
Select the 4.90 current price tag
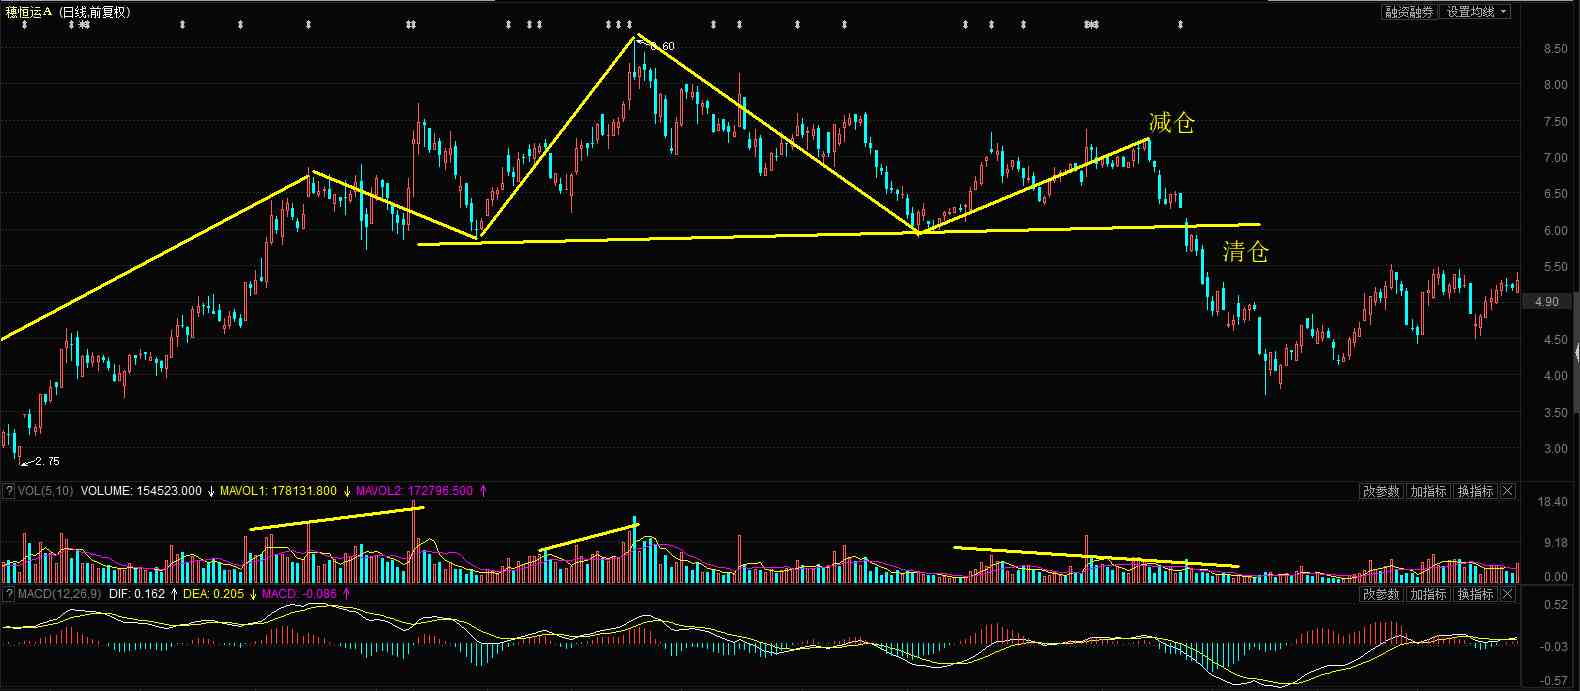pos(1546,301)
